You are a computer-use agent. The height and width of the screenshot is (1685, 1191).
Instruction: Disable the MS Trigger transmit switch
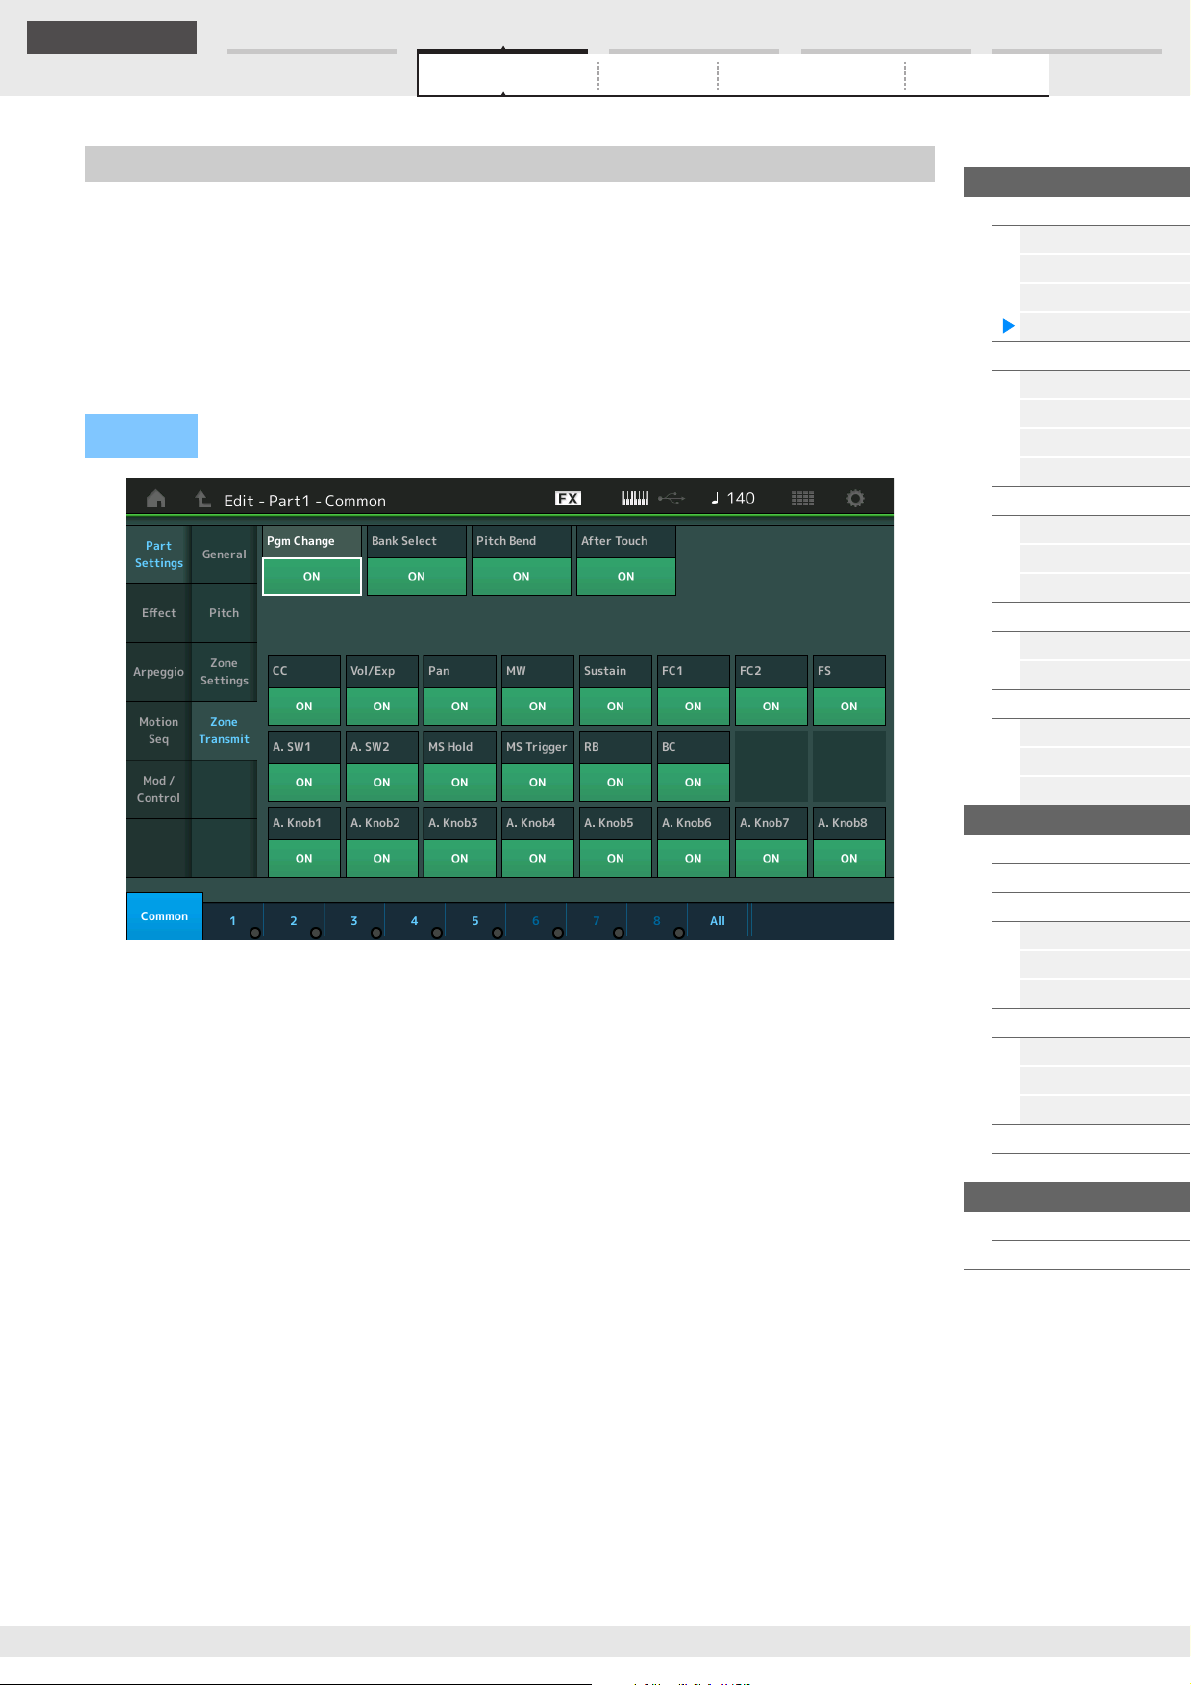click(x=537, y=782)
